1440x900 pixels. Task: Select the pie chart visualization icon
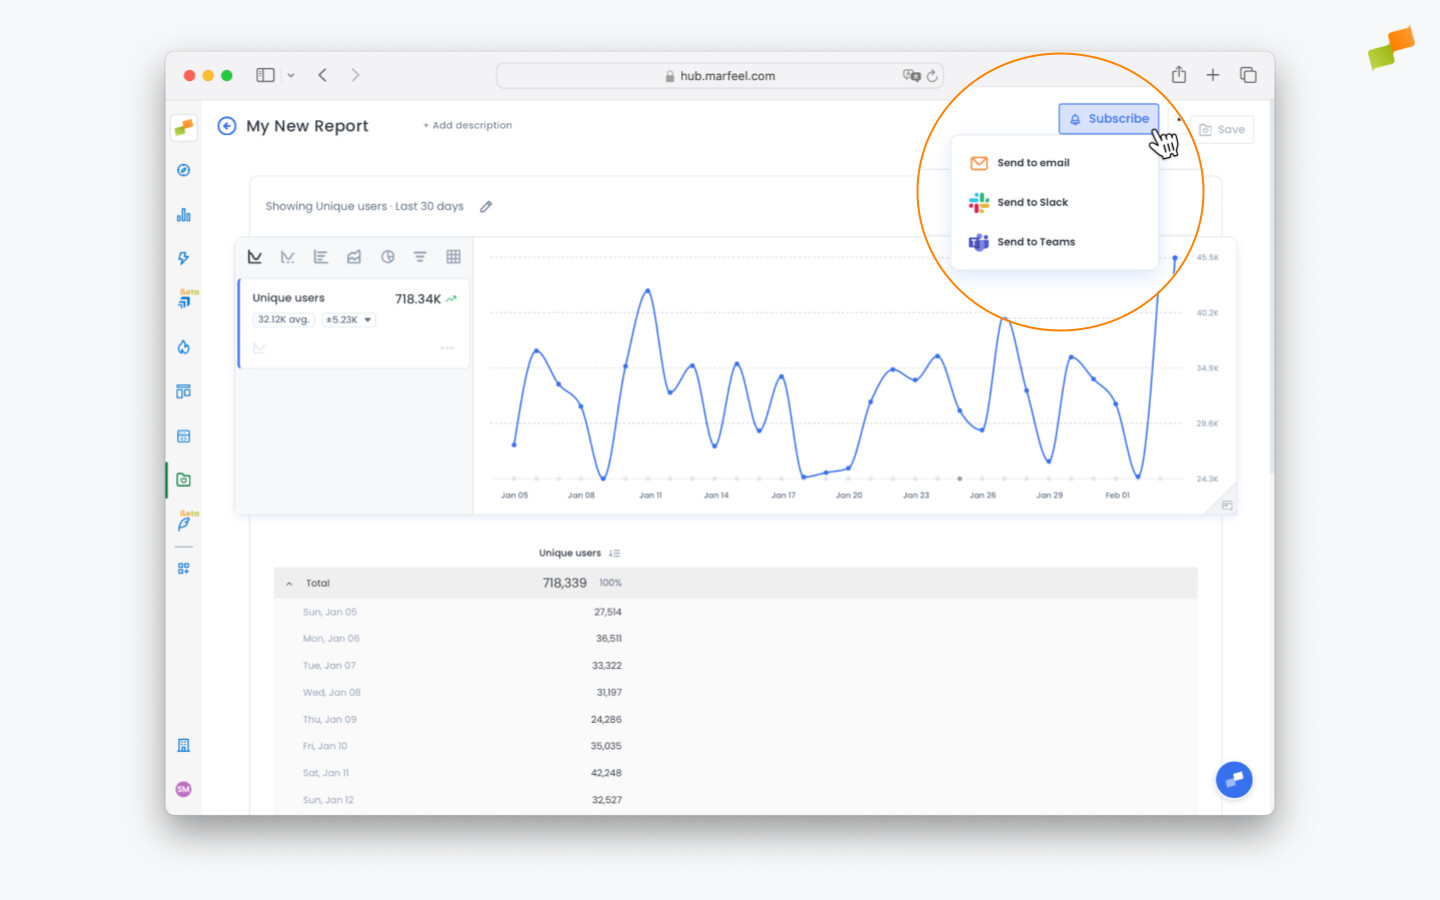pyautogui.click(x=387, y=257)
